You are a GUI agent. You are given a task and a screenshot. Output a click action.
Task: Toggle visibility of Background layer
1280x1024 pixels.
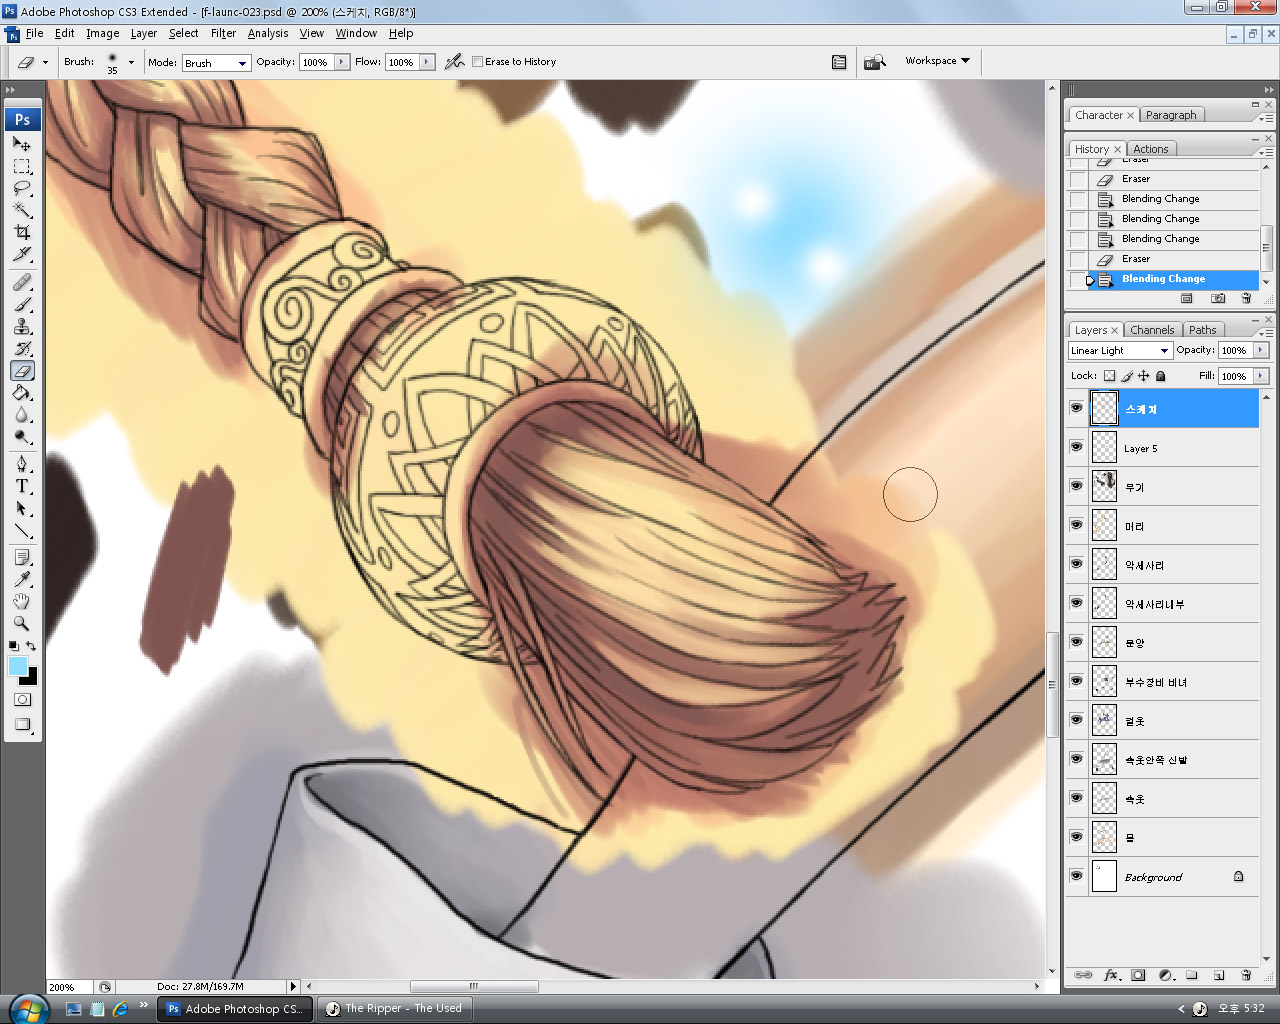click(x=1076, y=876)
